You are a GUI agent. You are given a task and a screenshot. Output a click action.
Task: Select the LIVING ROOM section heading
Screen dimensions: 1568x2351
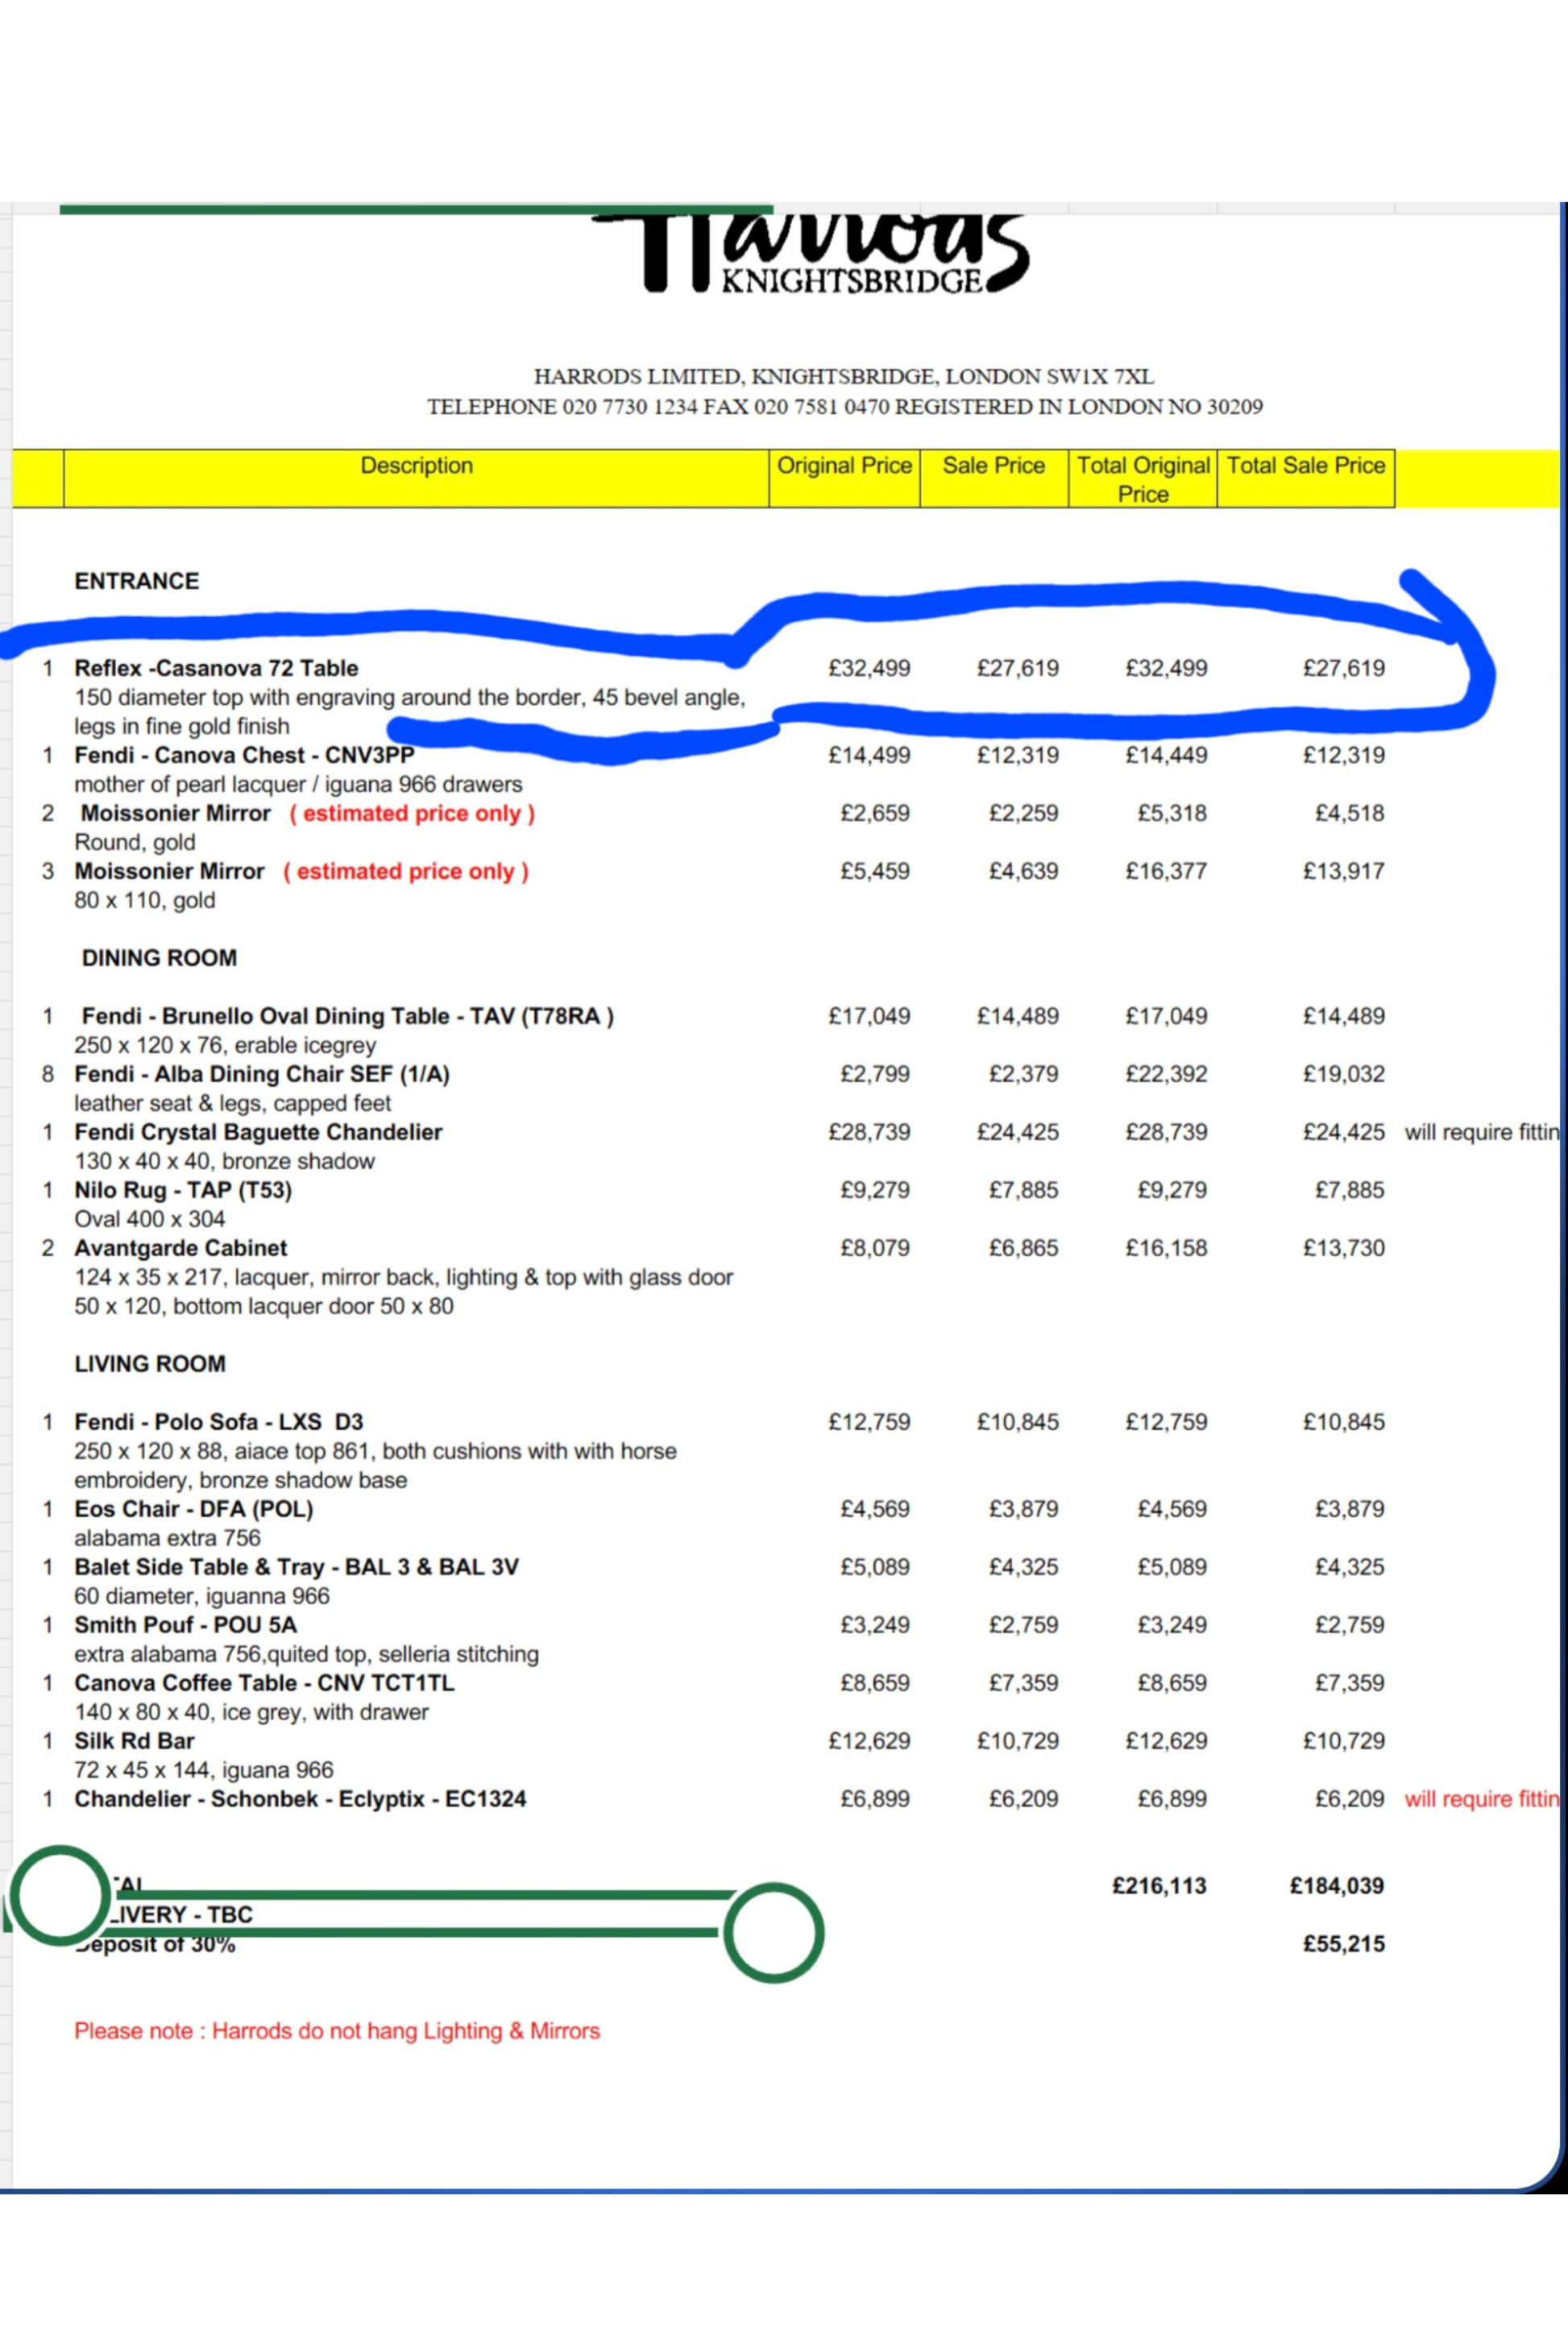[150, 1364]
